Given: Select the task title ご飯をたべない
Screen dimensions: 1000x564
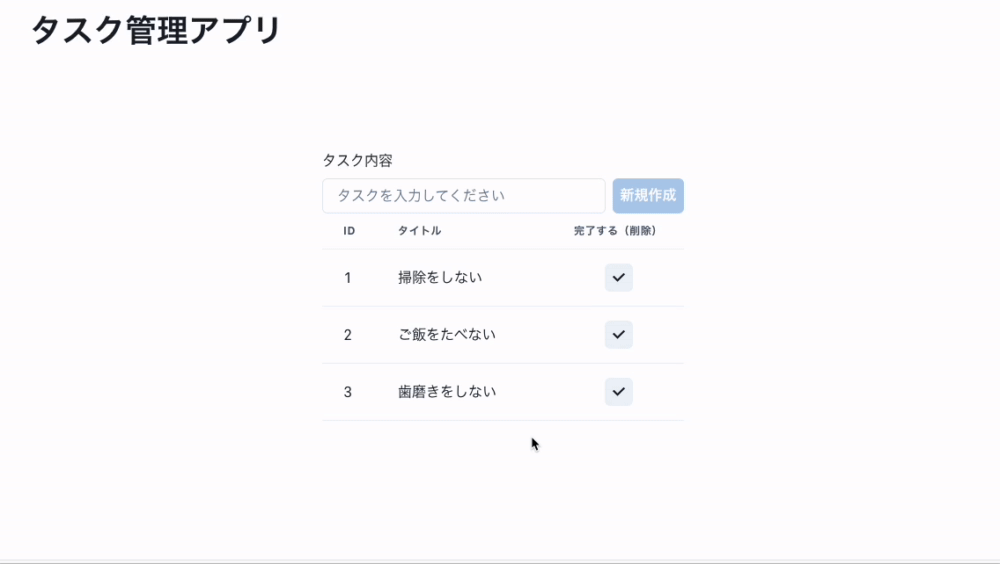Looking at the screenshot, I should point(447,334).
